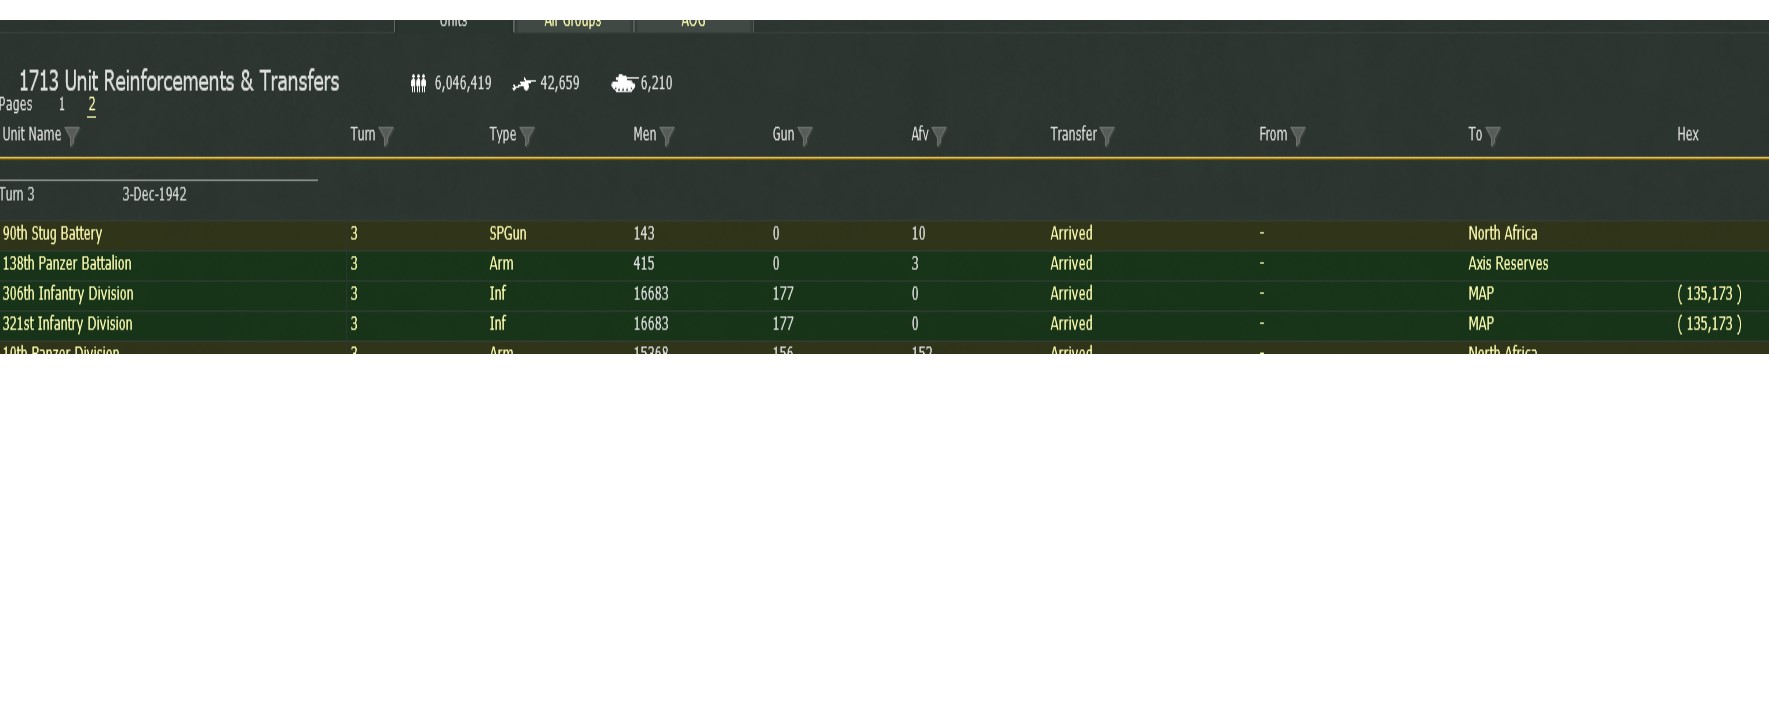This screenshot has width=1769, height=712.
Task: Open the Type column filter funnel
Action: click(527, 136)
